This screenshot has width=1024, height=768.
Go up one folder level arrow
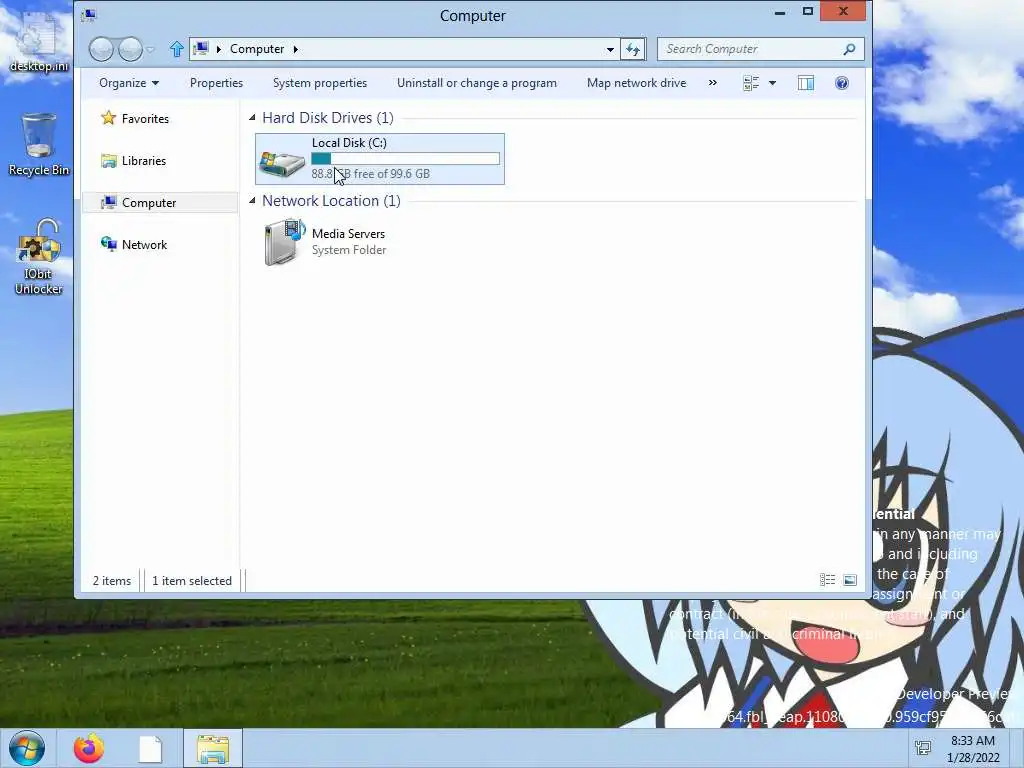[x=176, y=49]
